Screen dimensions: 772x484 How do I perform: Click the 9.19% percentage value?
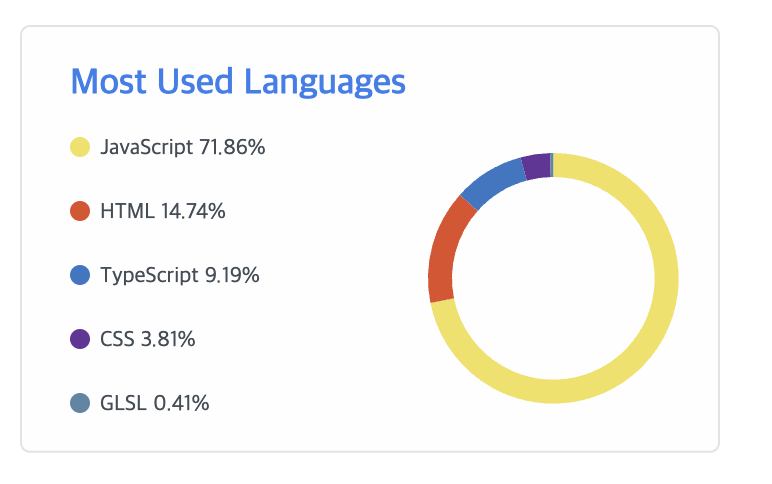click(x=232, y=275)
